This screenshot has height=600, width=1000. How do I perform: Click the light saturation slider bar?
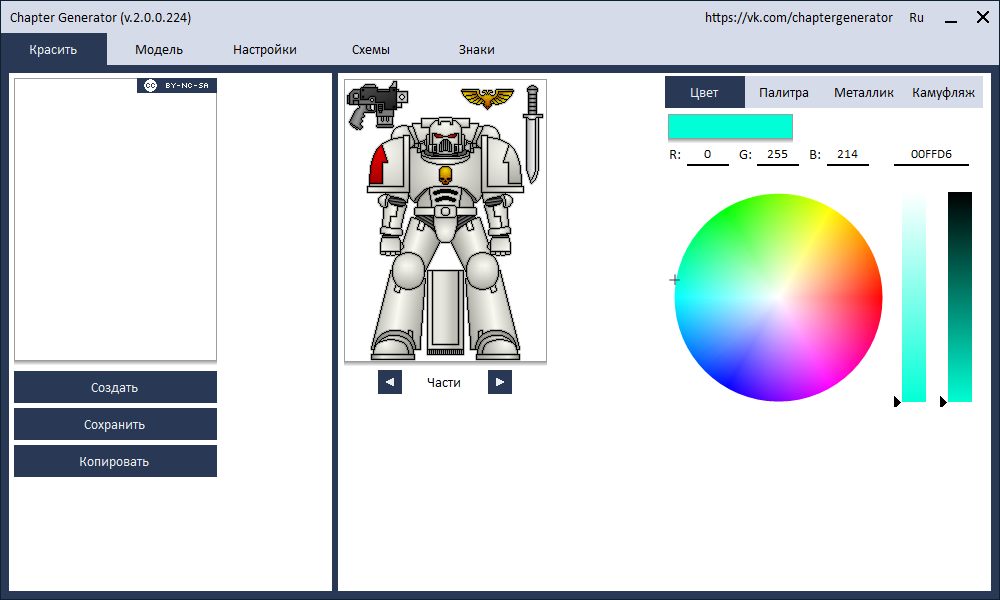coord(914,297)
